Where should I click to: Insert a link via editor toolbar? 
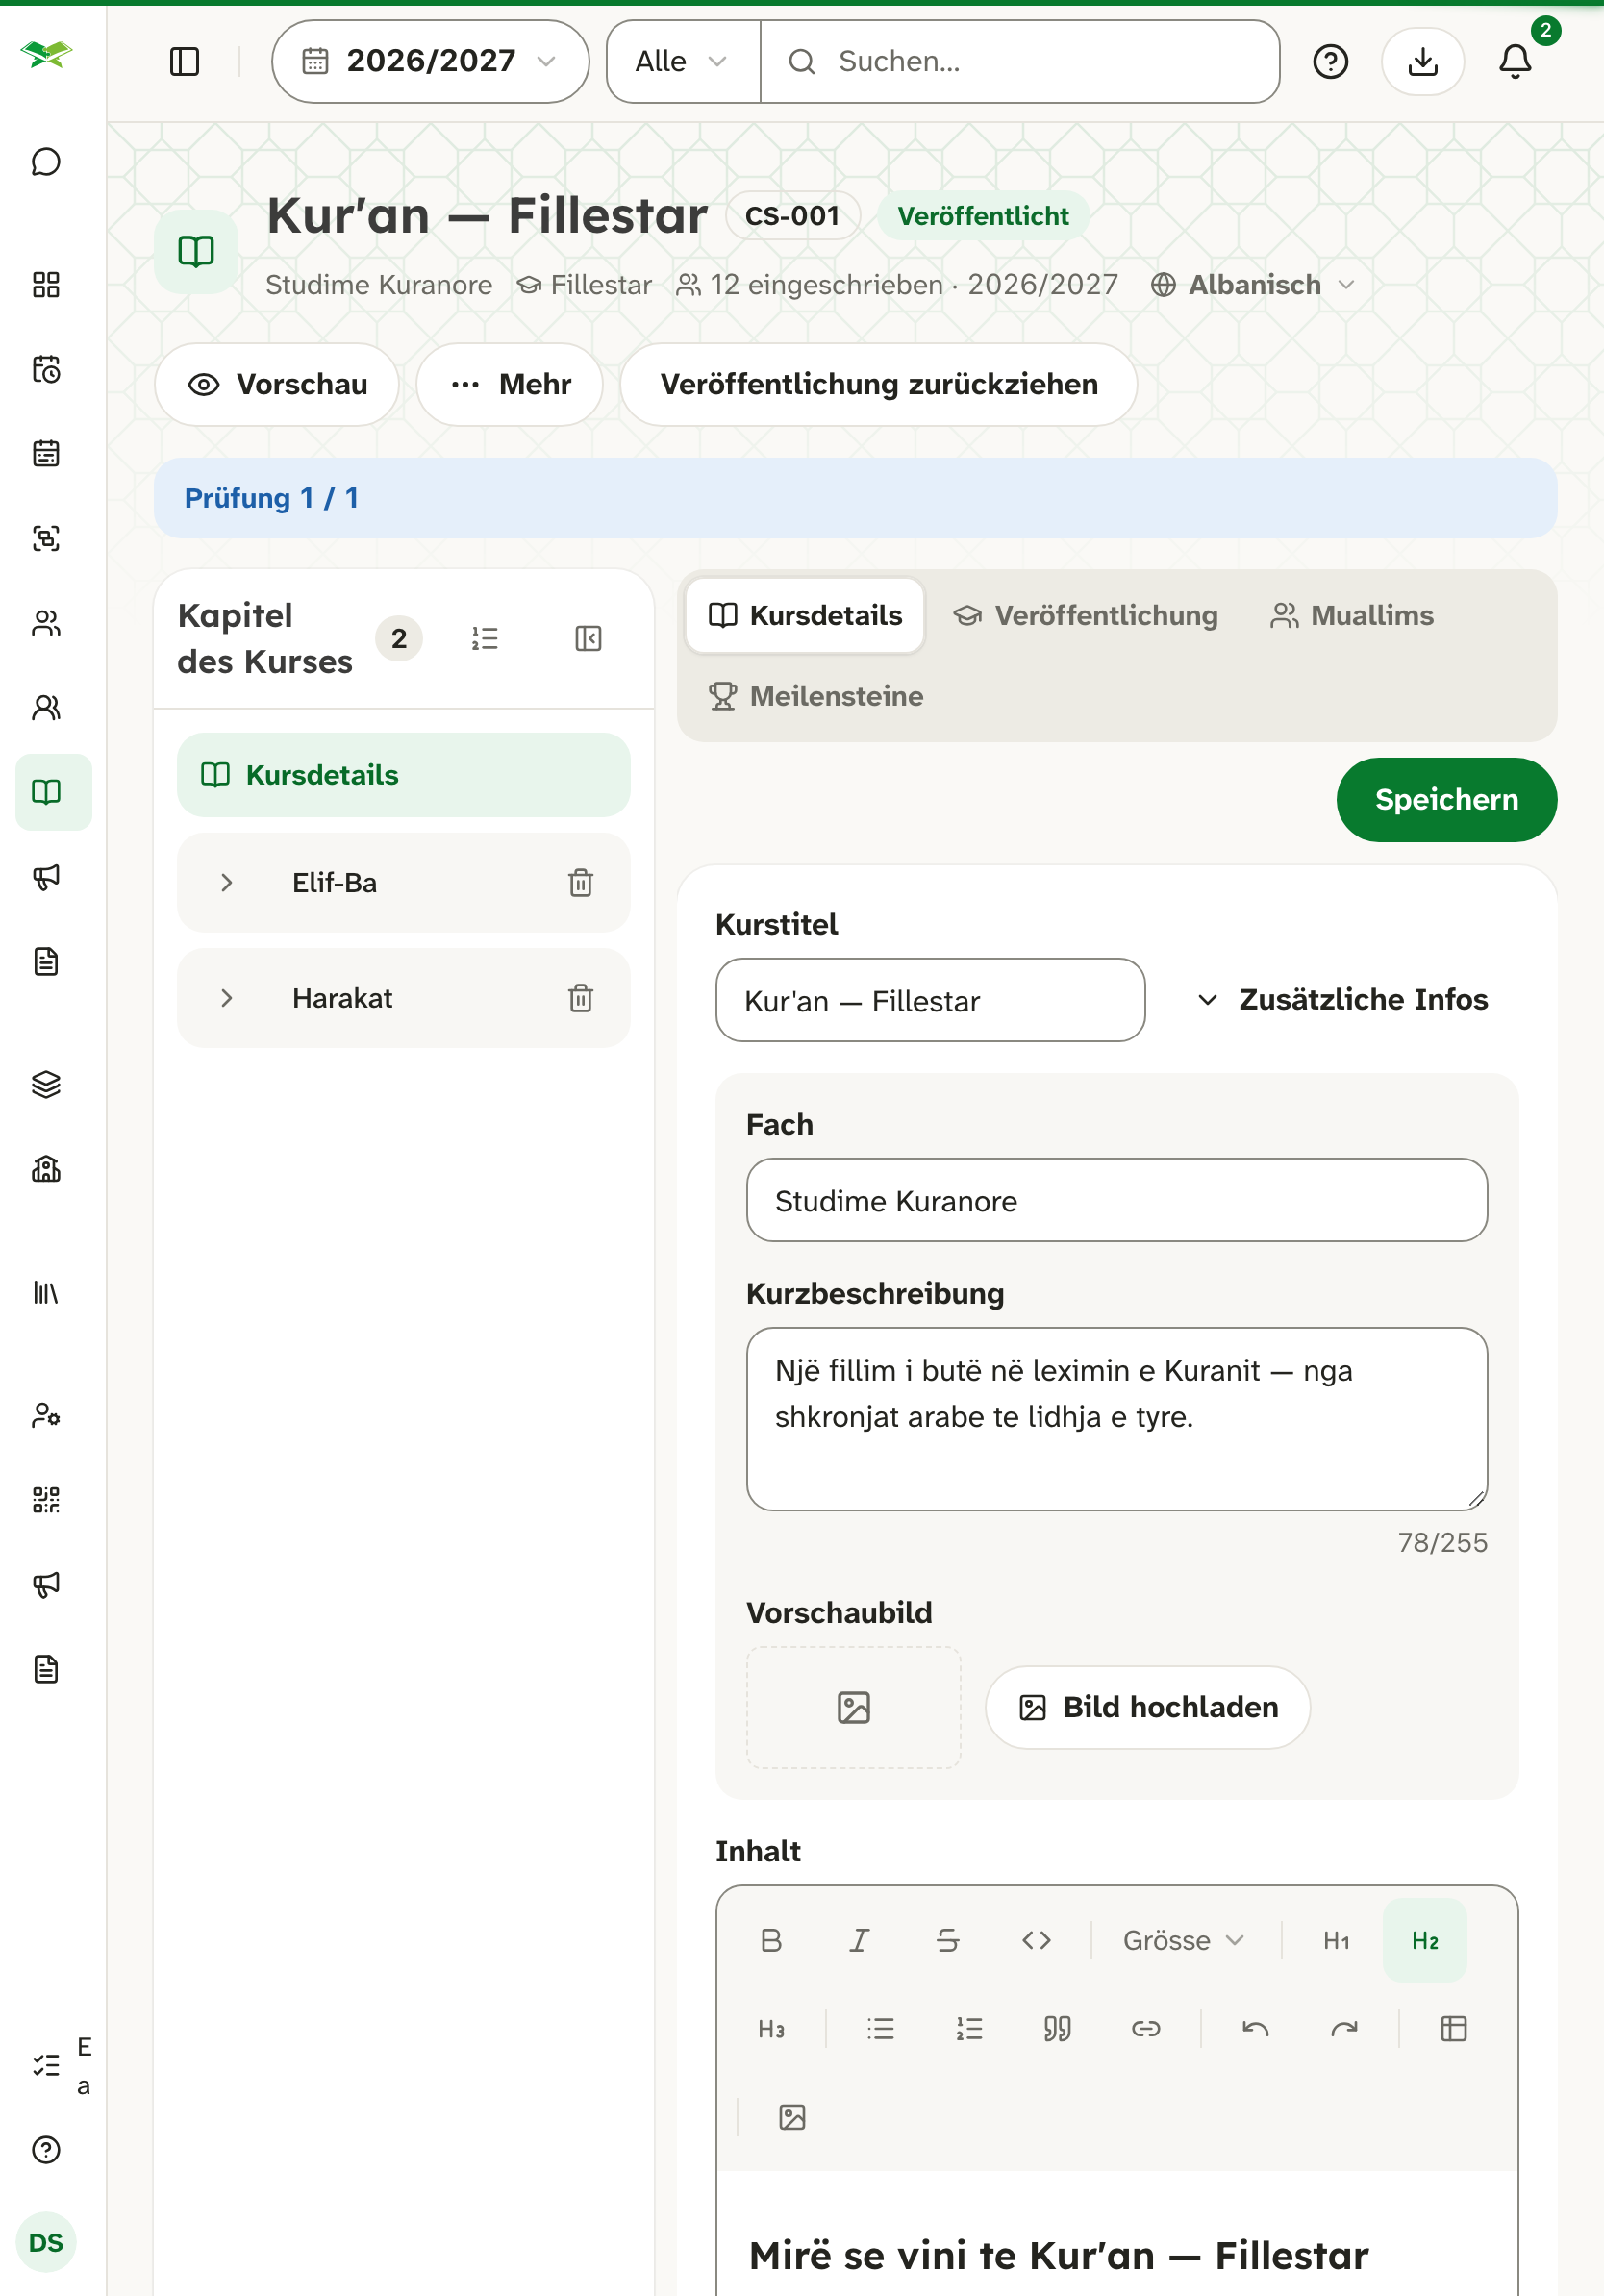[x=1146, y=2029]
